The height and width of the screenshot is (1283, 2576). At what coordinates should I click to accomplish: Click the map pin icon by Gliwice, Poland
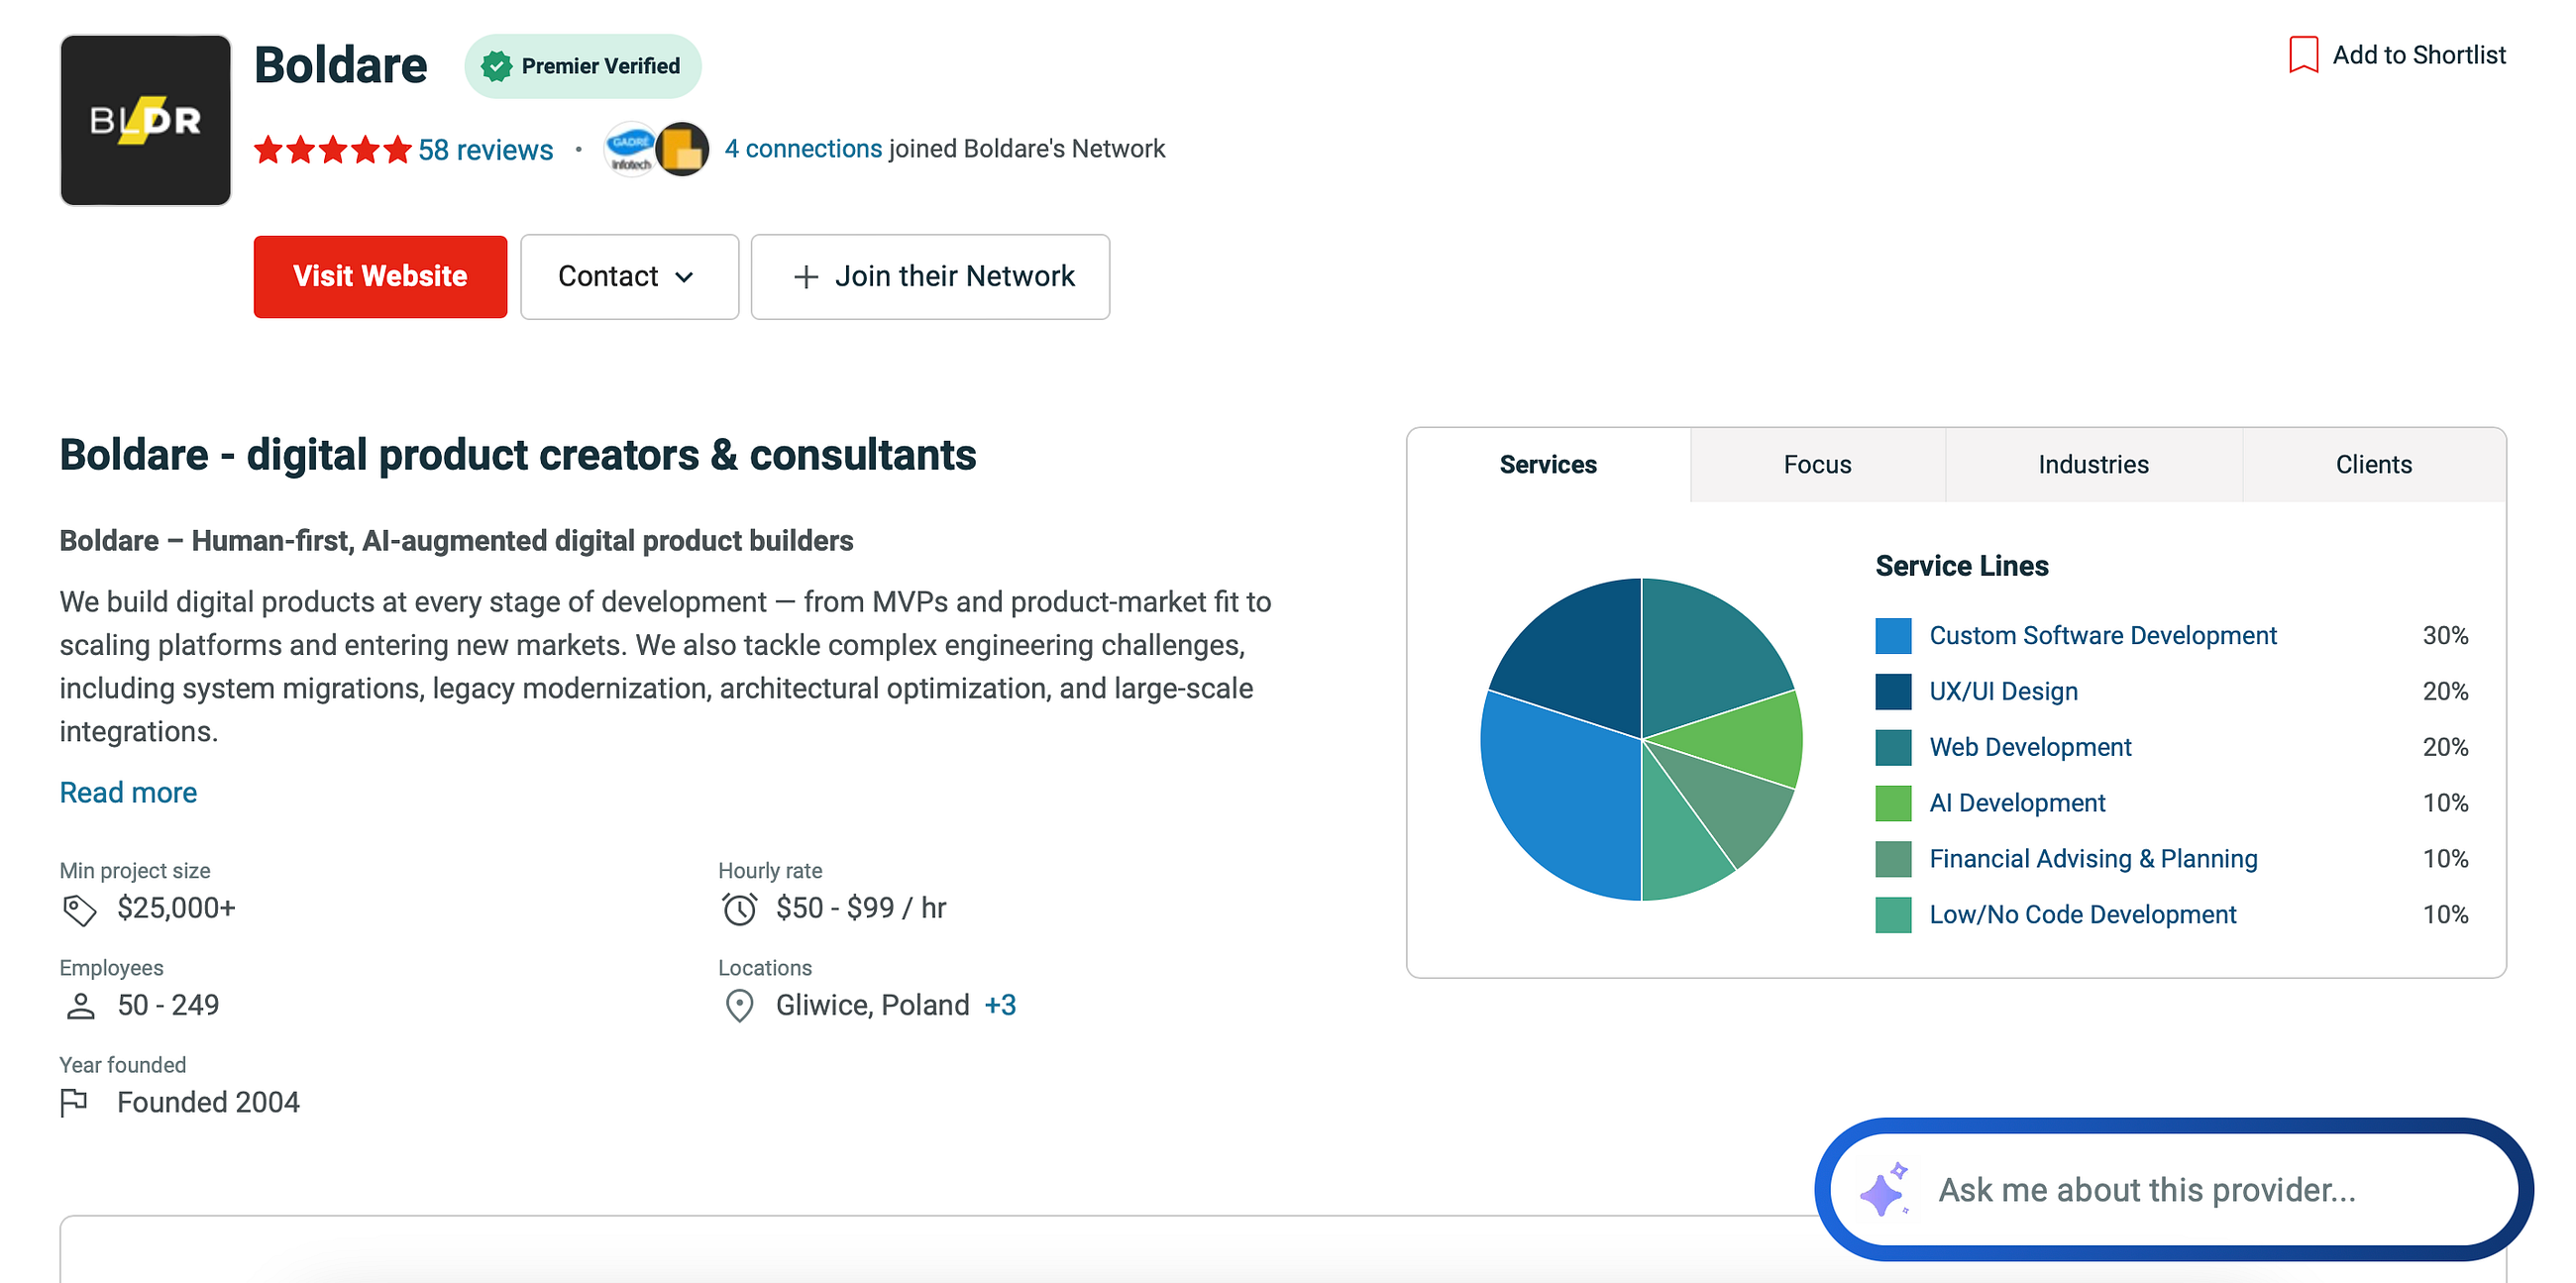tap(739, 1006)
